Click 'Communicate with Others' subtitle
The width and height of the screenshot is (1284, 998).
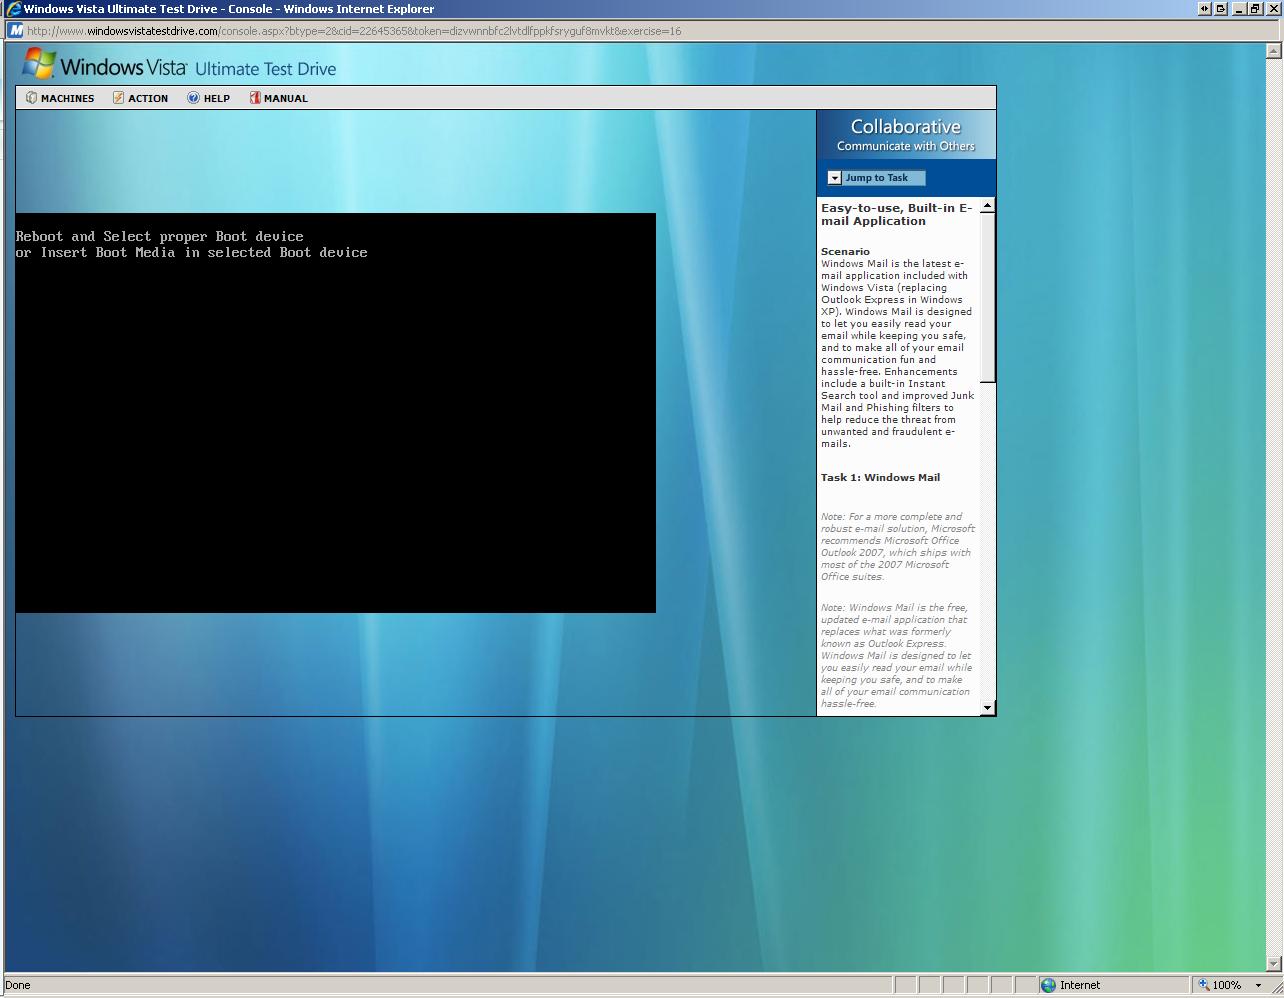(906, 146)
